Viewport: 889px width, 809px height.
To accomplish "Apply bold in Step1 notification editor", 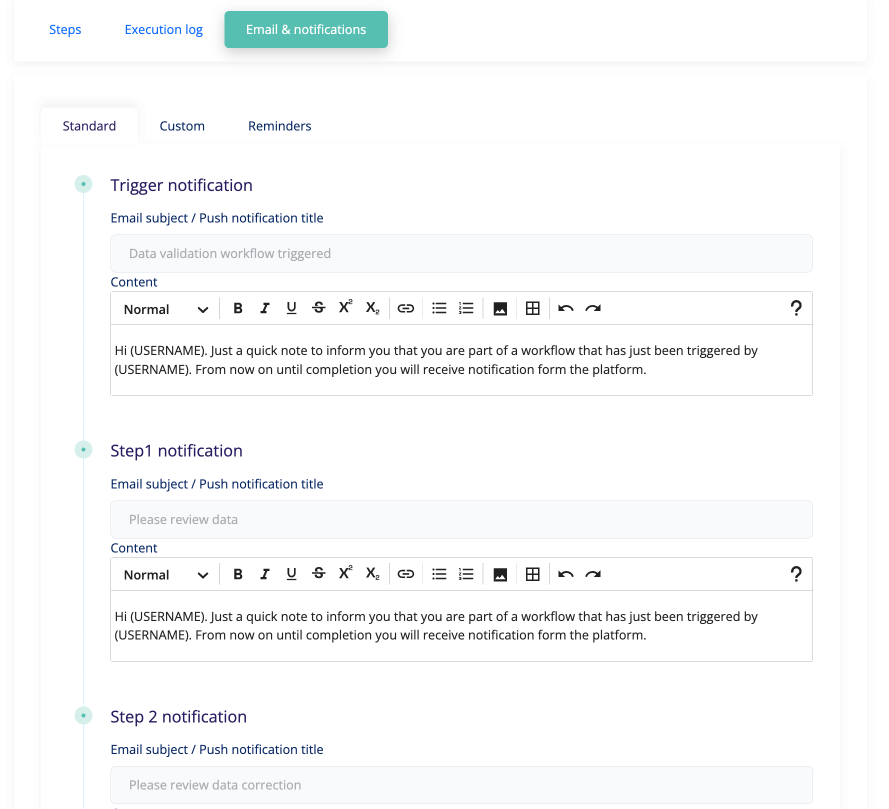I will (238, 574).
